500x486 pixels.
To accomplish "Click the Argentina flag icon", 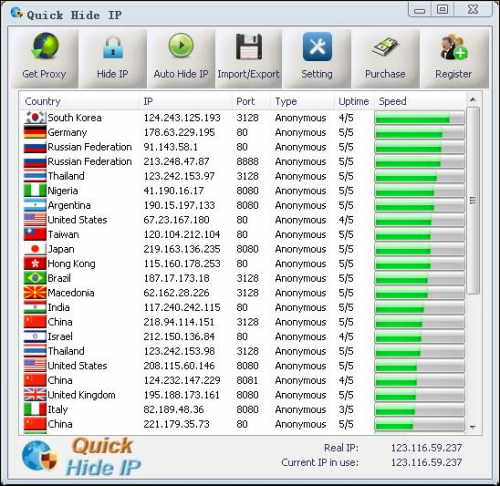I will (x=35, y=205).
